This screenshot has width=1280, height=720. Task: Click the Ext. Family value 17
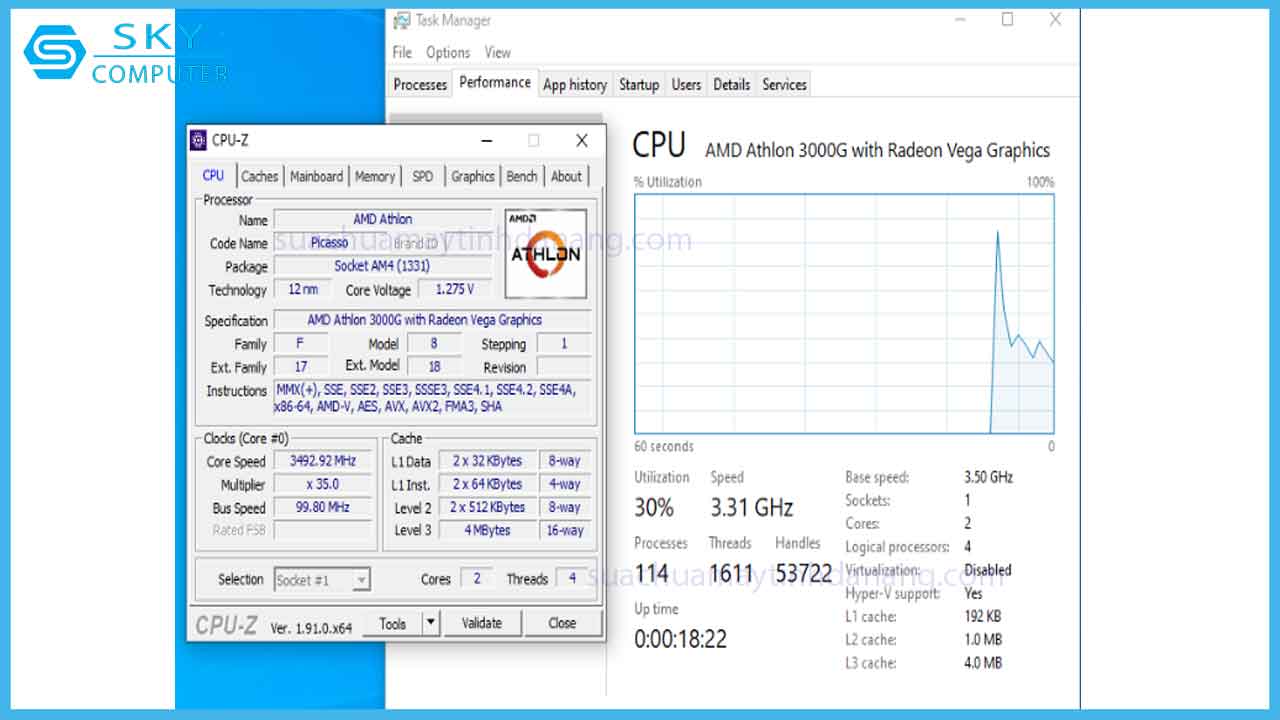click(300, 367)
